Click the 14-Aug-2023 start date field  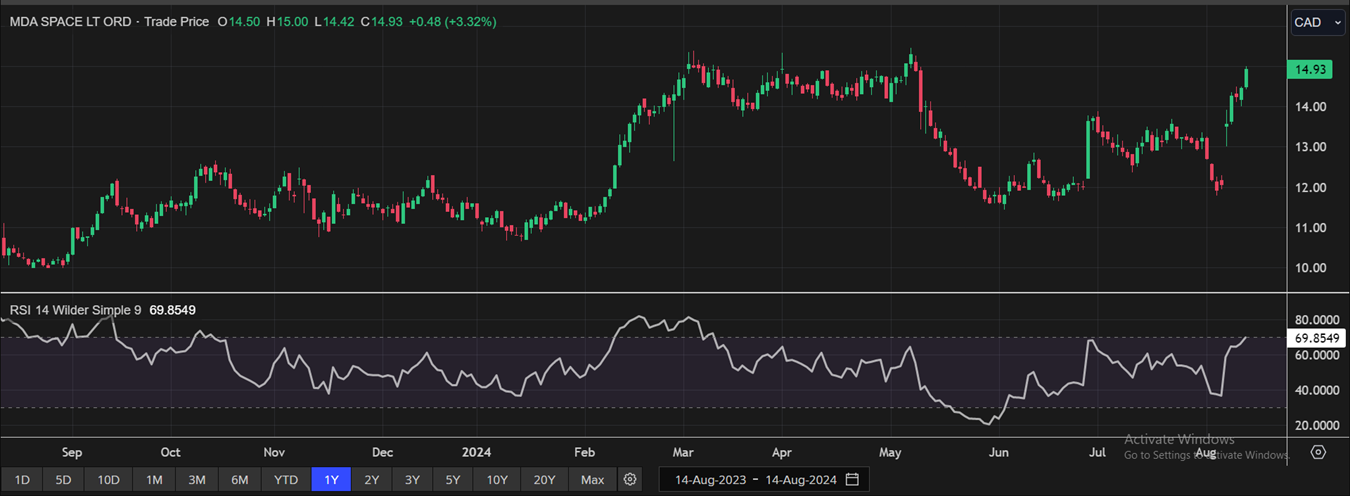709,480
